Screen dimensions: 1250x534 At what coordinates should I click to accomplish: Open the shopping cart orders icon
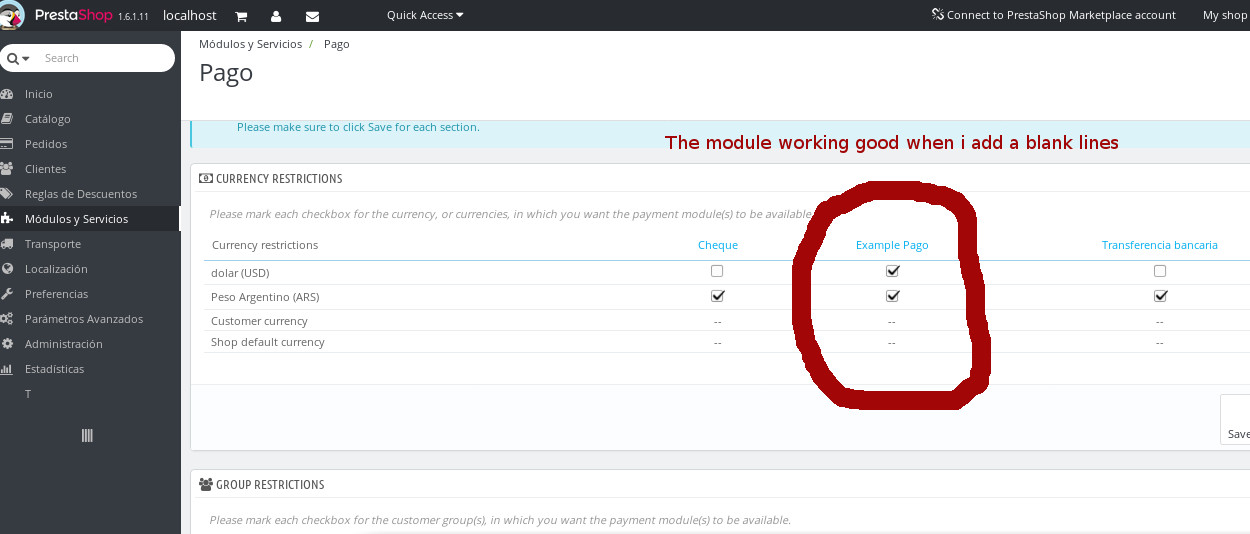coord(241,16)
